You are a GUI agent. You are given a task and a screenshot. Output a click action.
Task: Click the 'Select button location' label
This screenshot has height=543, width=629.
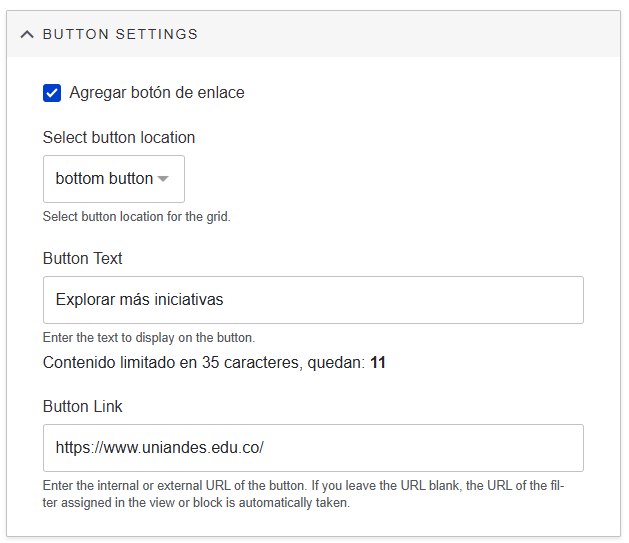point(119,137)
